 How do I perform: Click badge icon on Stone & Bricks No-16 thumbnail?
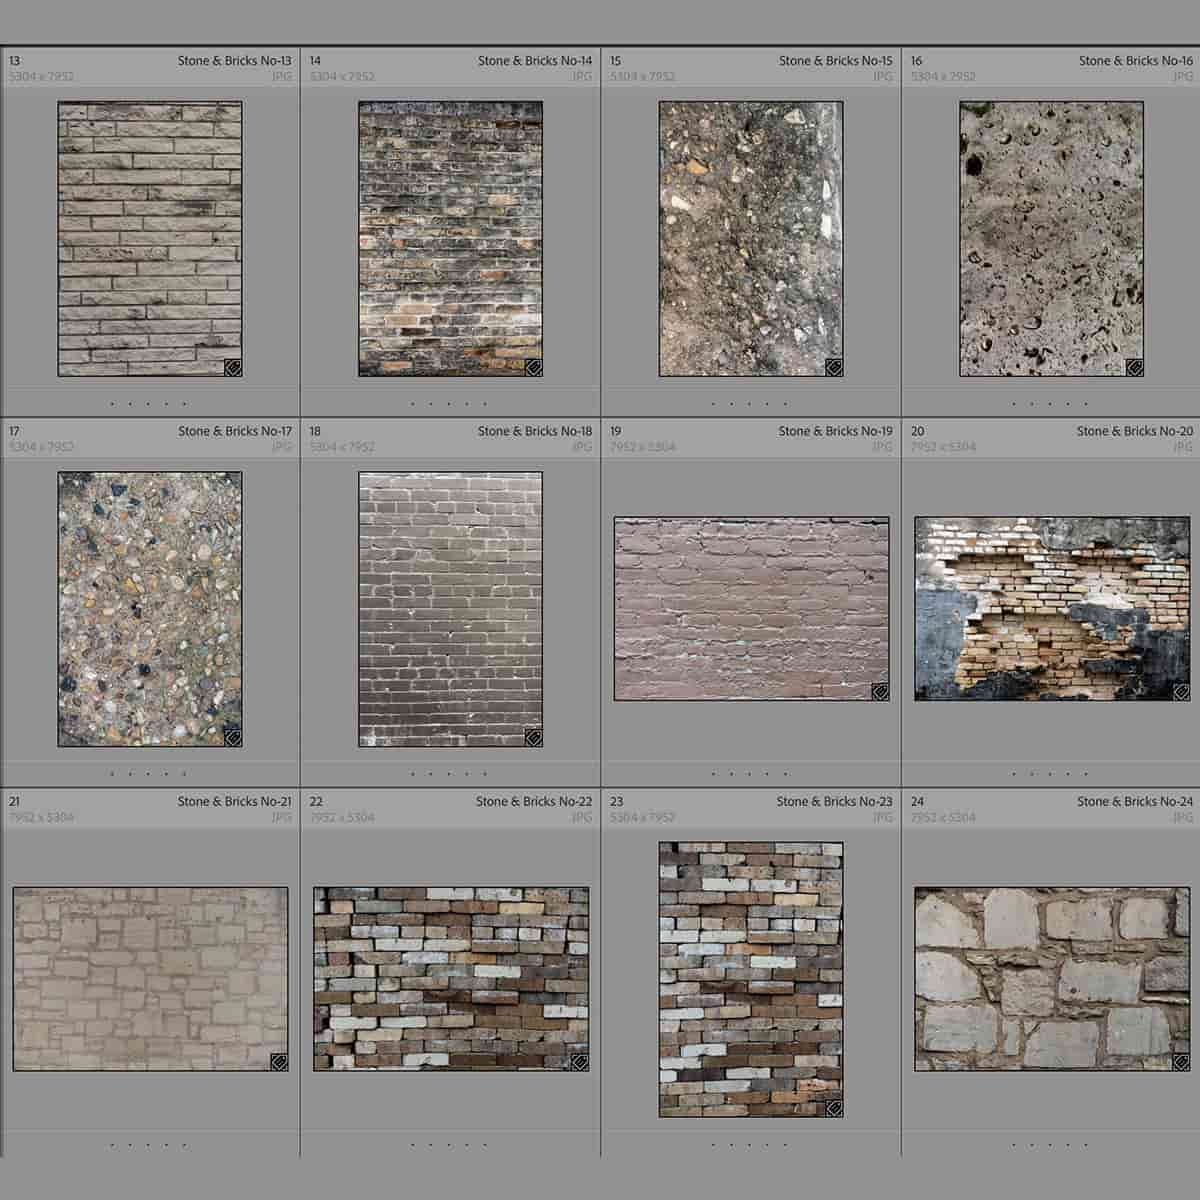click(x=1134, y=367)
